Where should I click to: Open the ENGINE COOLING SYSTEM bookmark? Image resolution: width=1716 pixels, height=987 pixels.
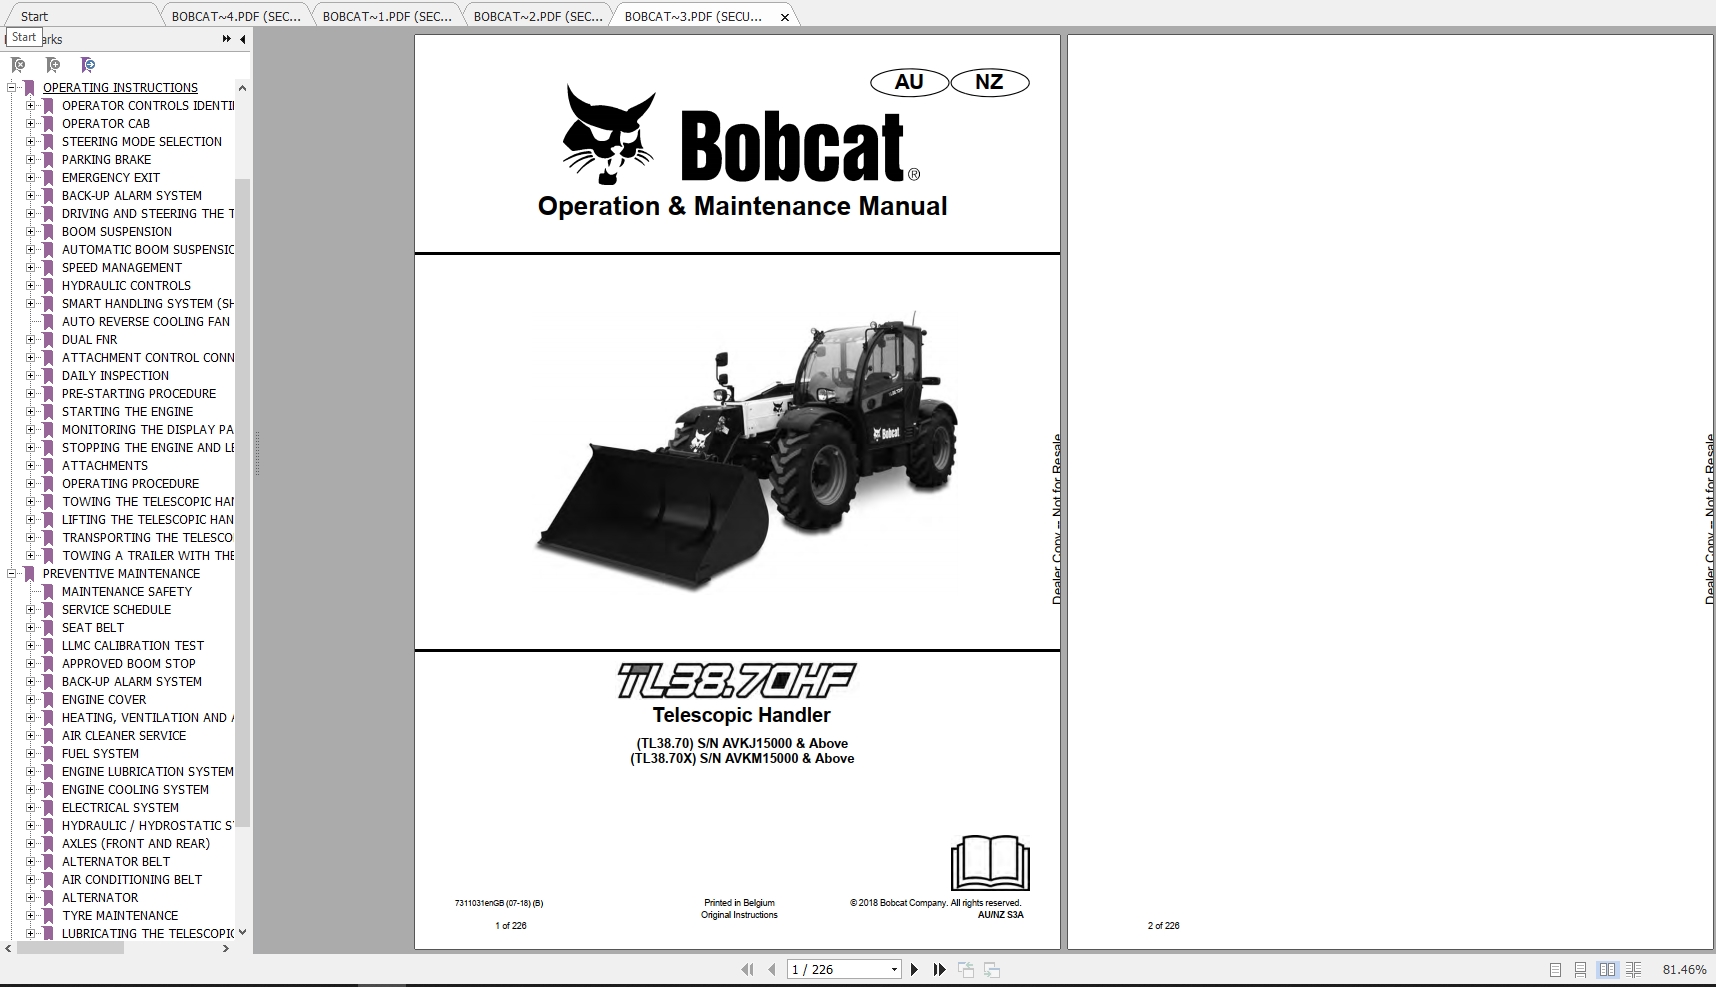[137, 789]
